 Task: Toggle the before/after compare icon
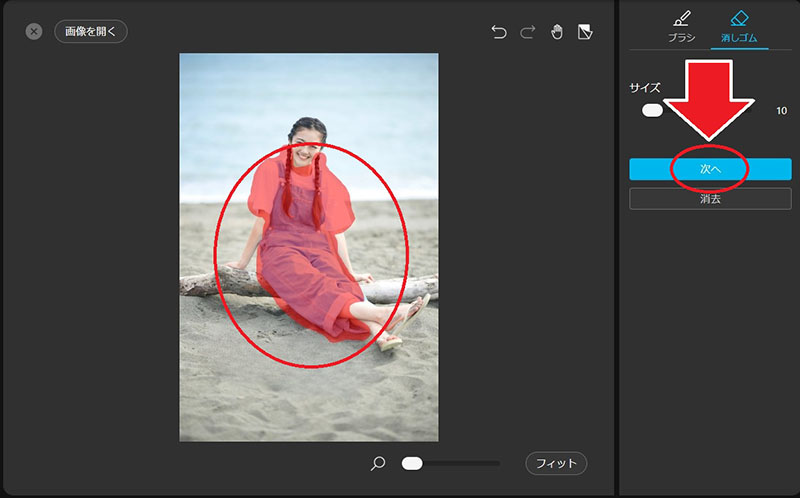pos(585,32)
